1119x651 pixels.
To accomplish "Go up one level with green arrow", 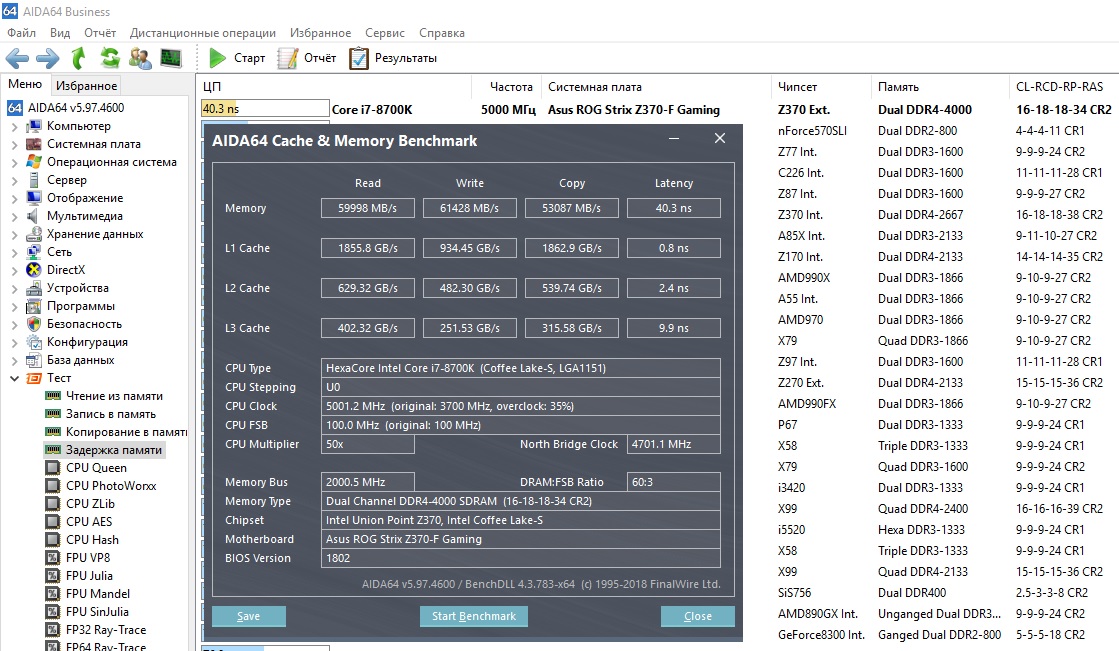I will click(79, 58).
